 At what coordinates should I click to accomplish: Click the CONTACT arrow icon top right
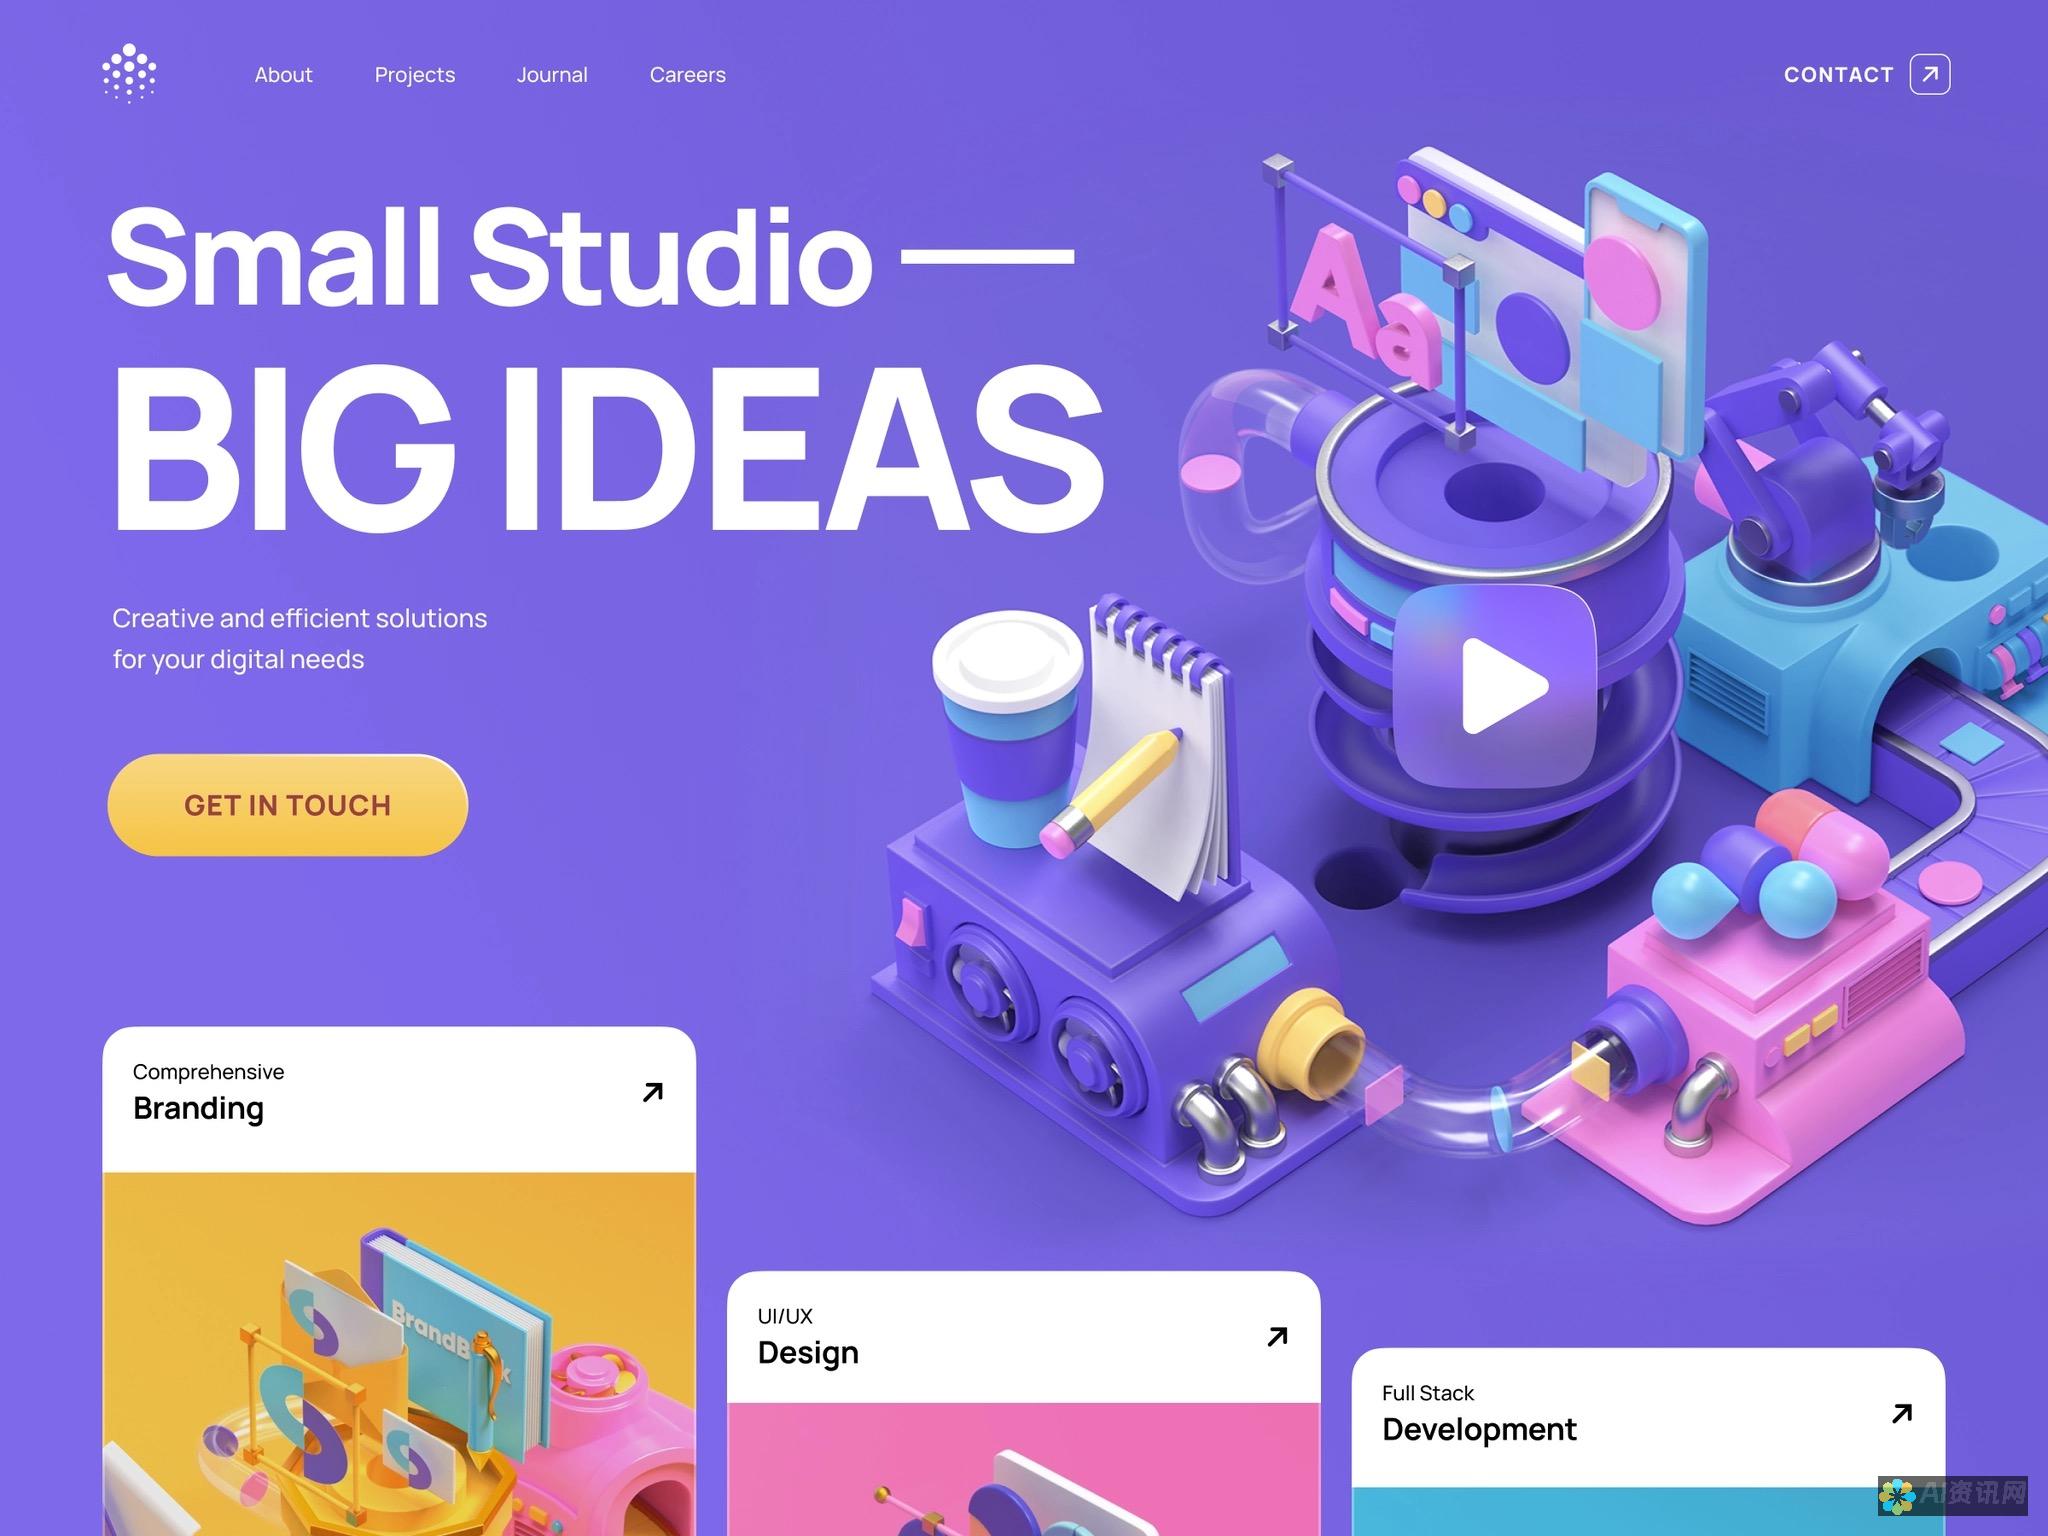coord(1929,74)
